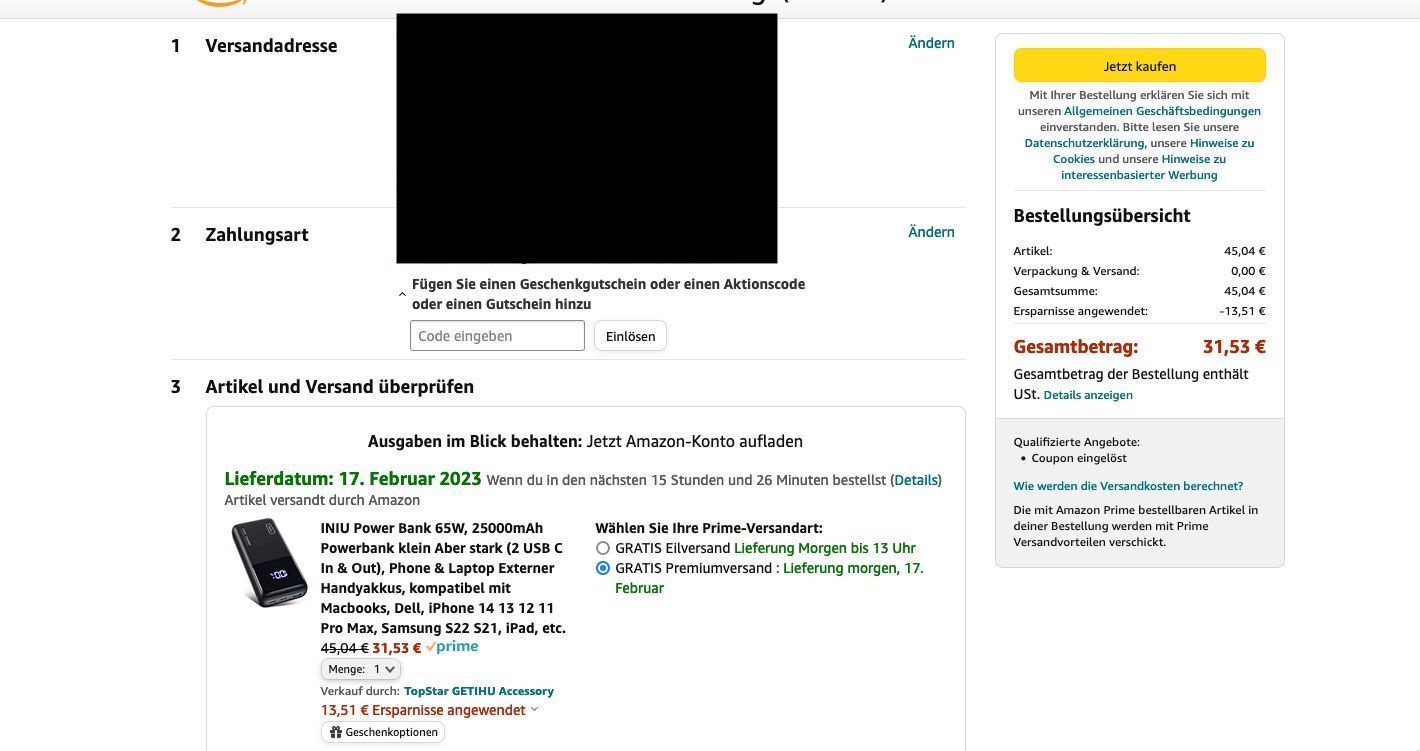Image resolution: width=1420 pixels, height=751 pixels.
Task: Open Allgemeinen Geschäftsbedingungen link
Action: [x=1162, y=111]
